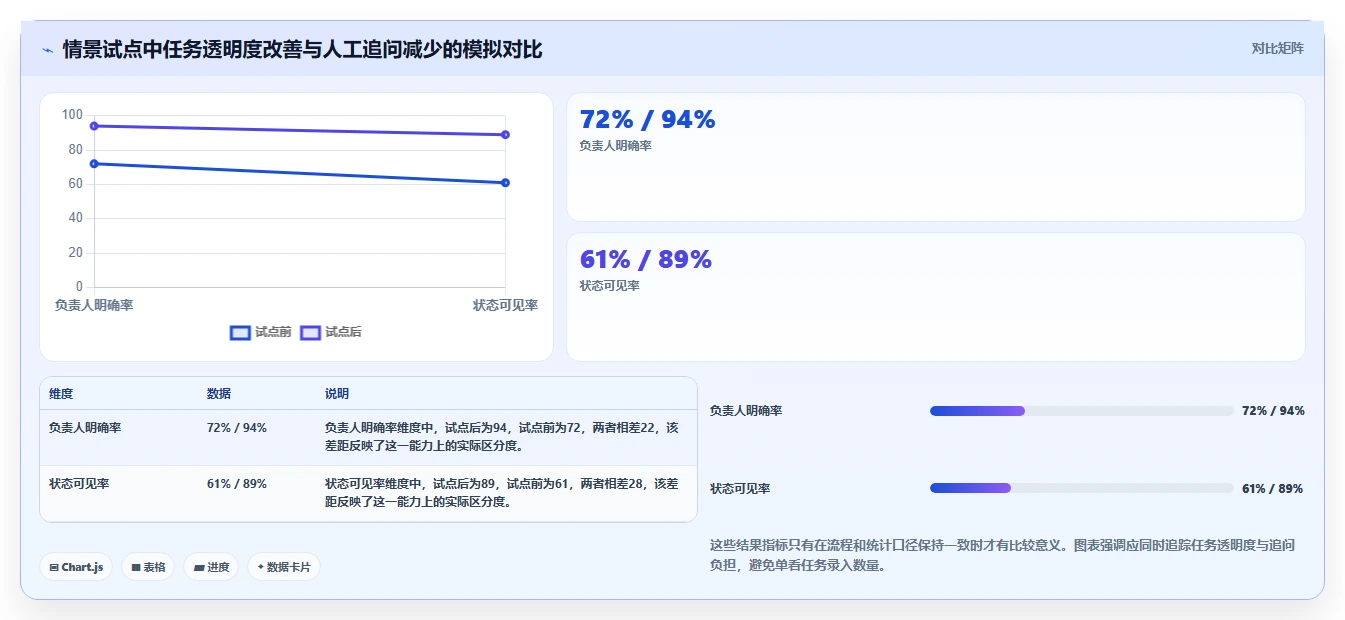The image size is (1345, 620).
Task: Select the 试点后 data point at 94 on the chart
Action: (94, 126)
